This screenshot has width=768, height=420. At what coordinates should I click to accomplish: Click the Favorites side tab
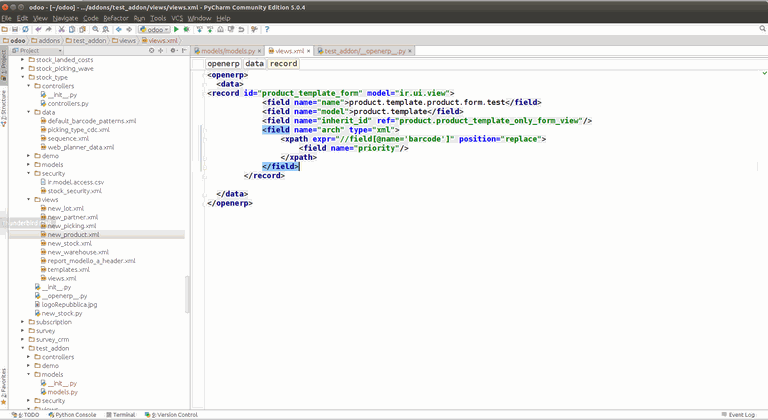(x=3, y=387)
